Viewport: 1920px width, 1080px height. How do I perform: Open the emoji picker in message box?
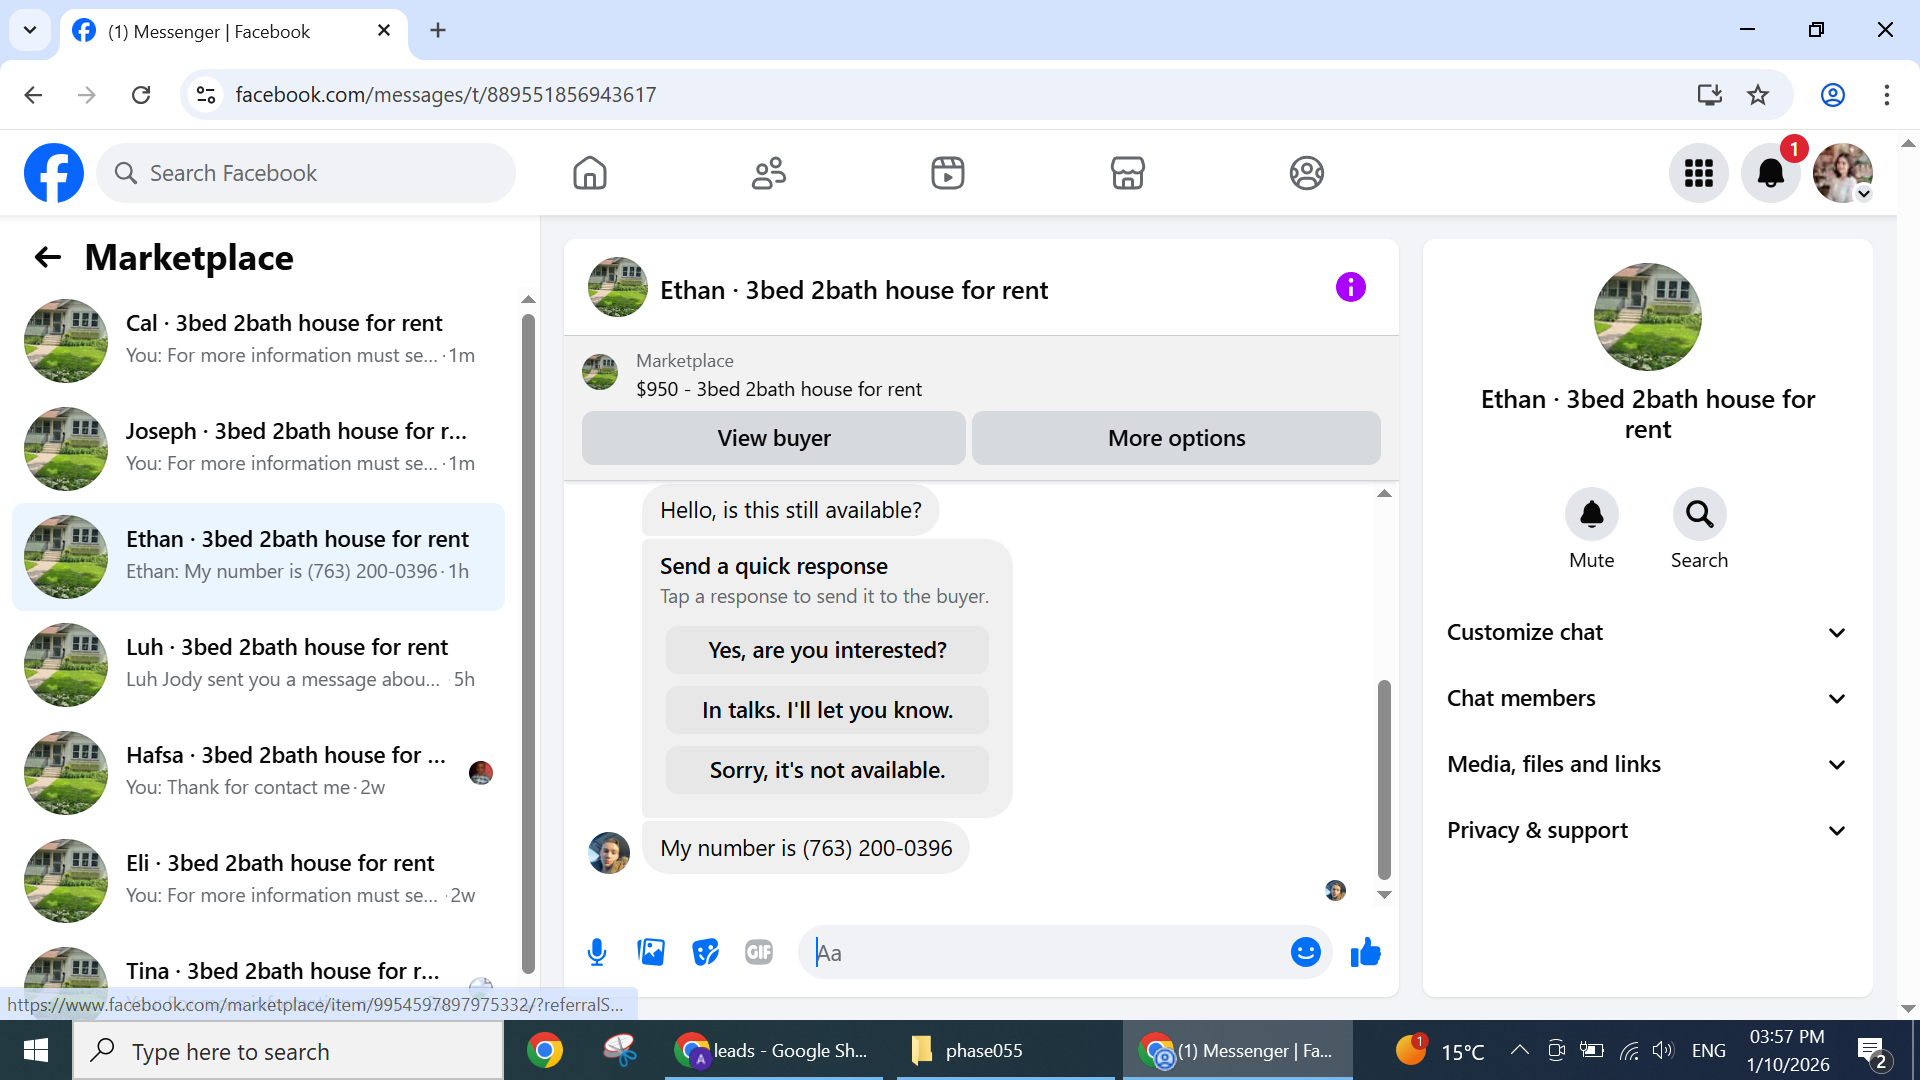(1305, 952)
